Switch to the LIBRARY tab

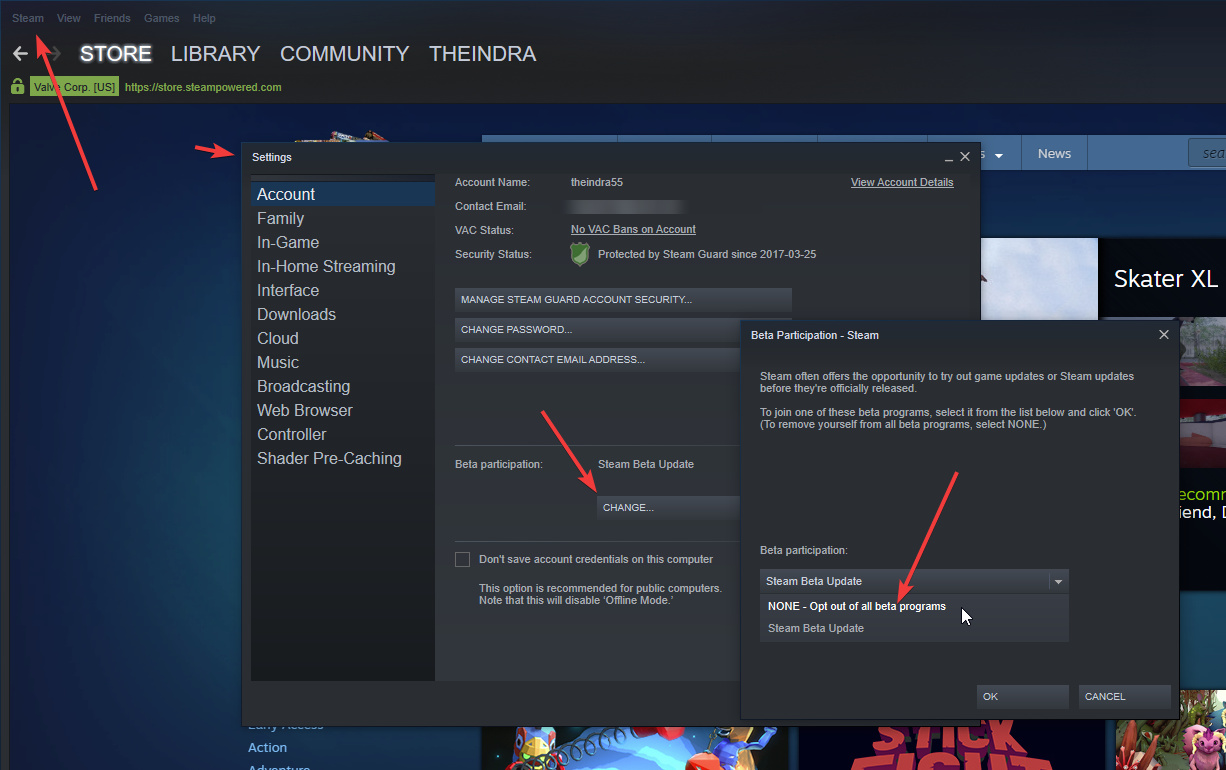[216, 54]
